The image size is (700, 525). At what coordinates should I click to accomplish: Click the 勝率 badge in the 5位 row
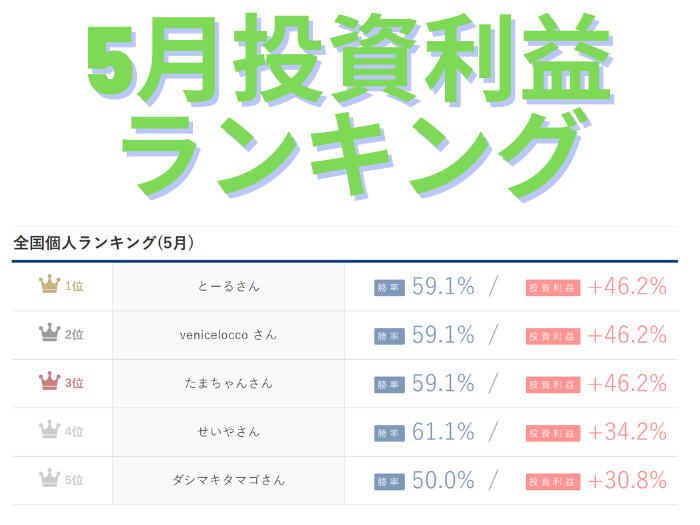(x=389, y=482)
